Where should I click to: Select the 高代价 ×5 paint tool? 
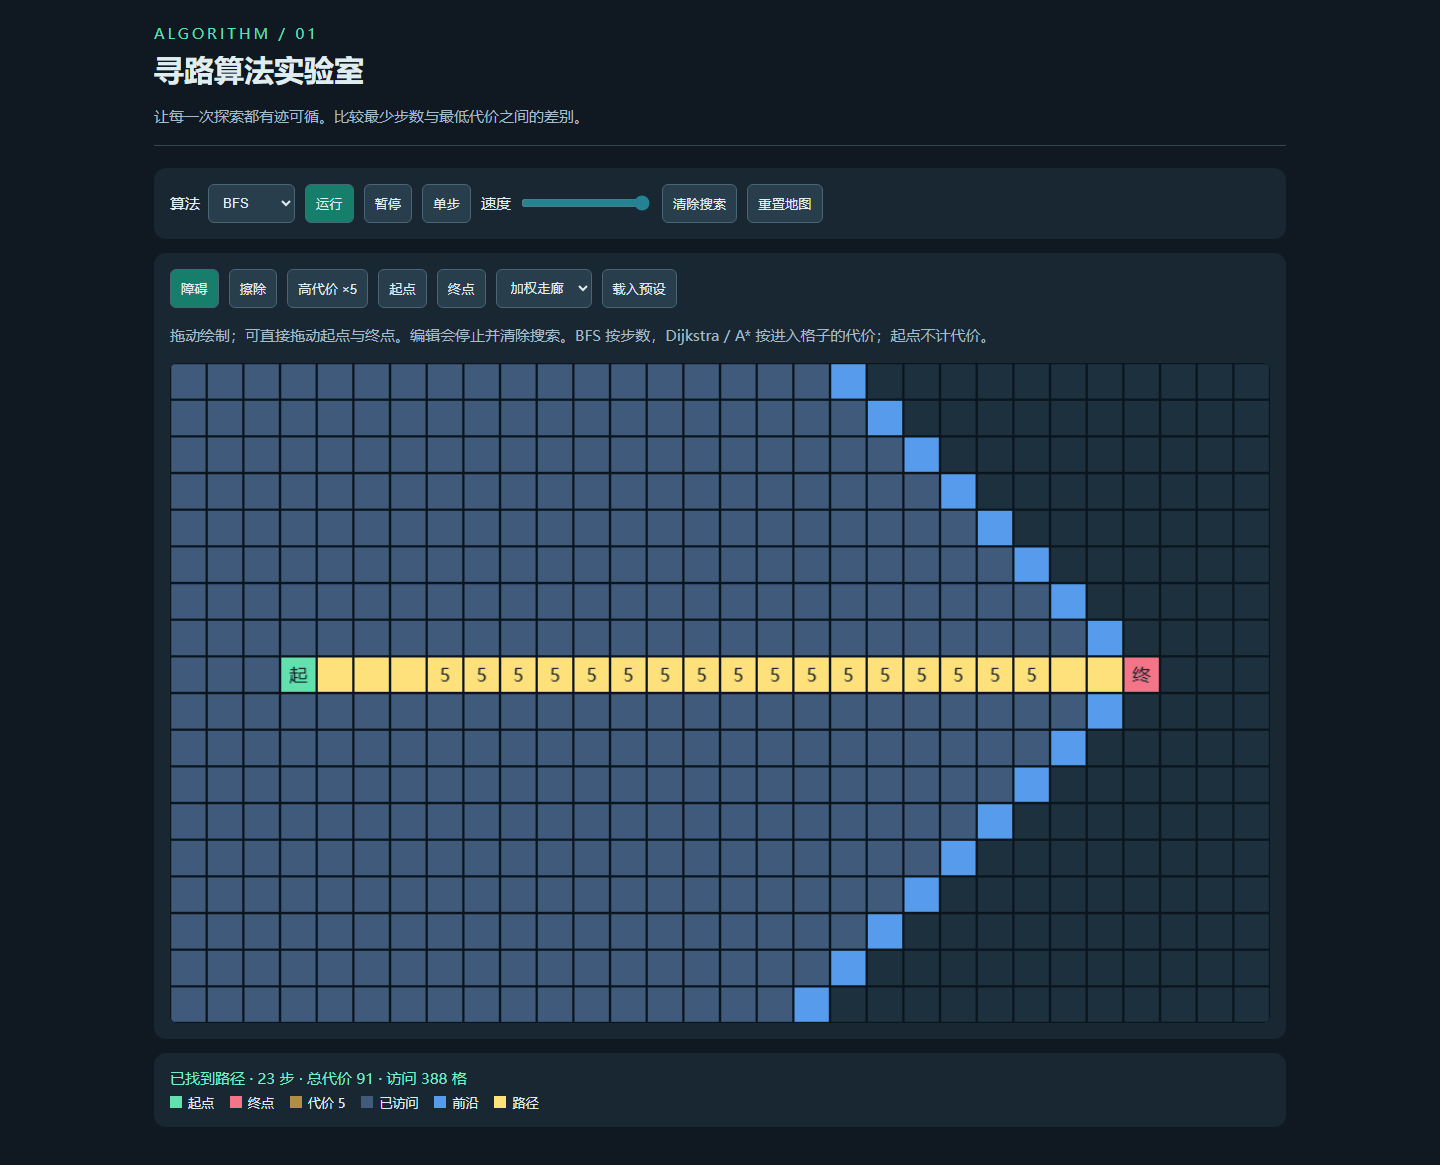pyautogui.click(x=327, y=289)
